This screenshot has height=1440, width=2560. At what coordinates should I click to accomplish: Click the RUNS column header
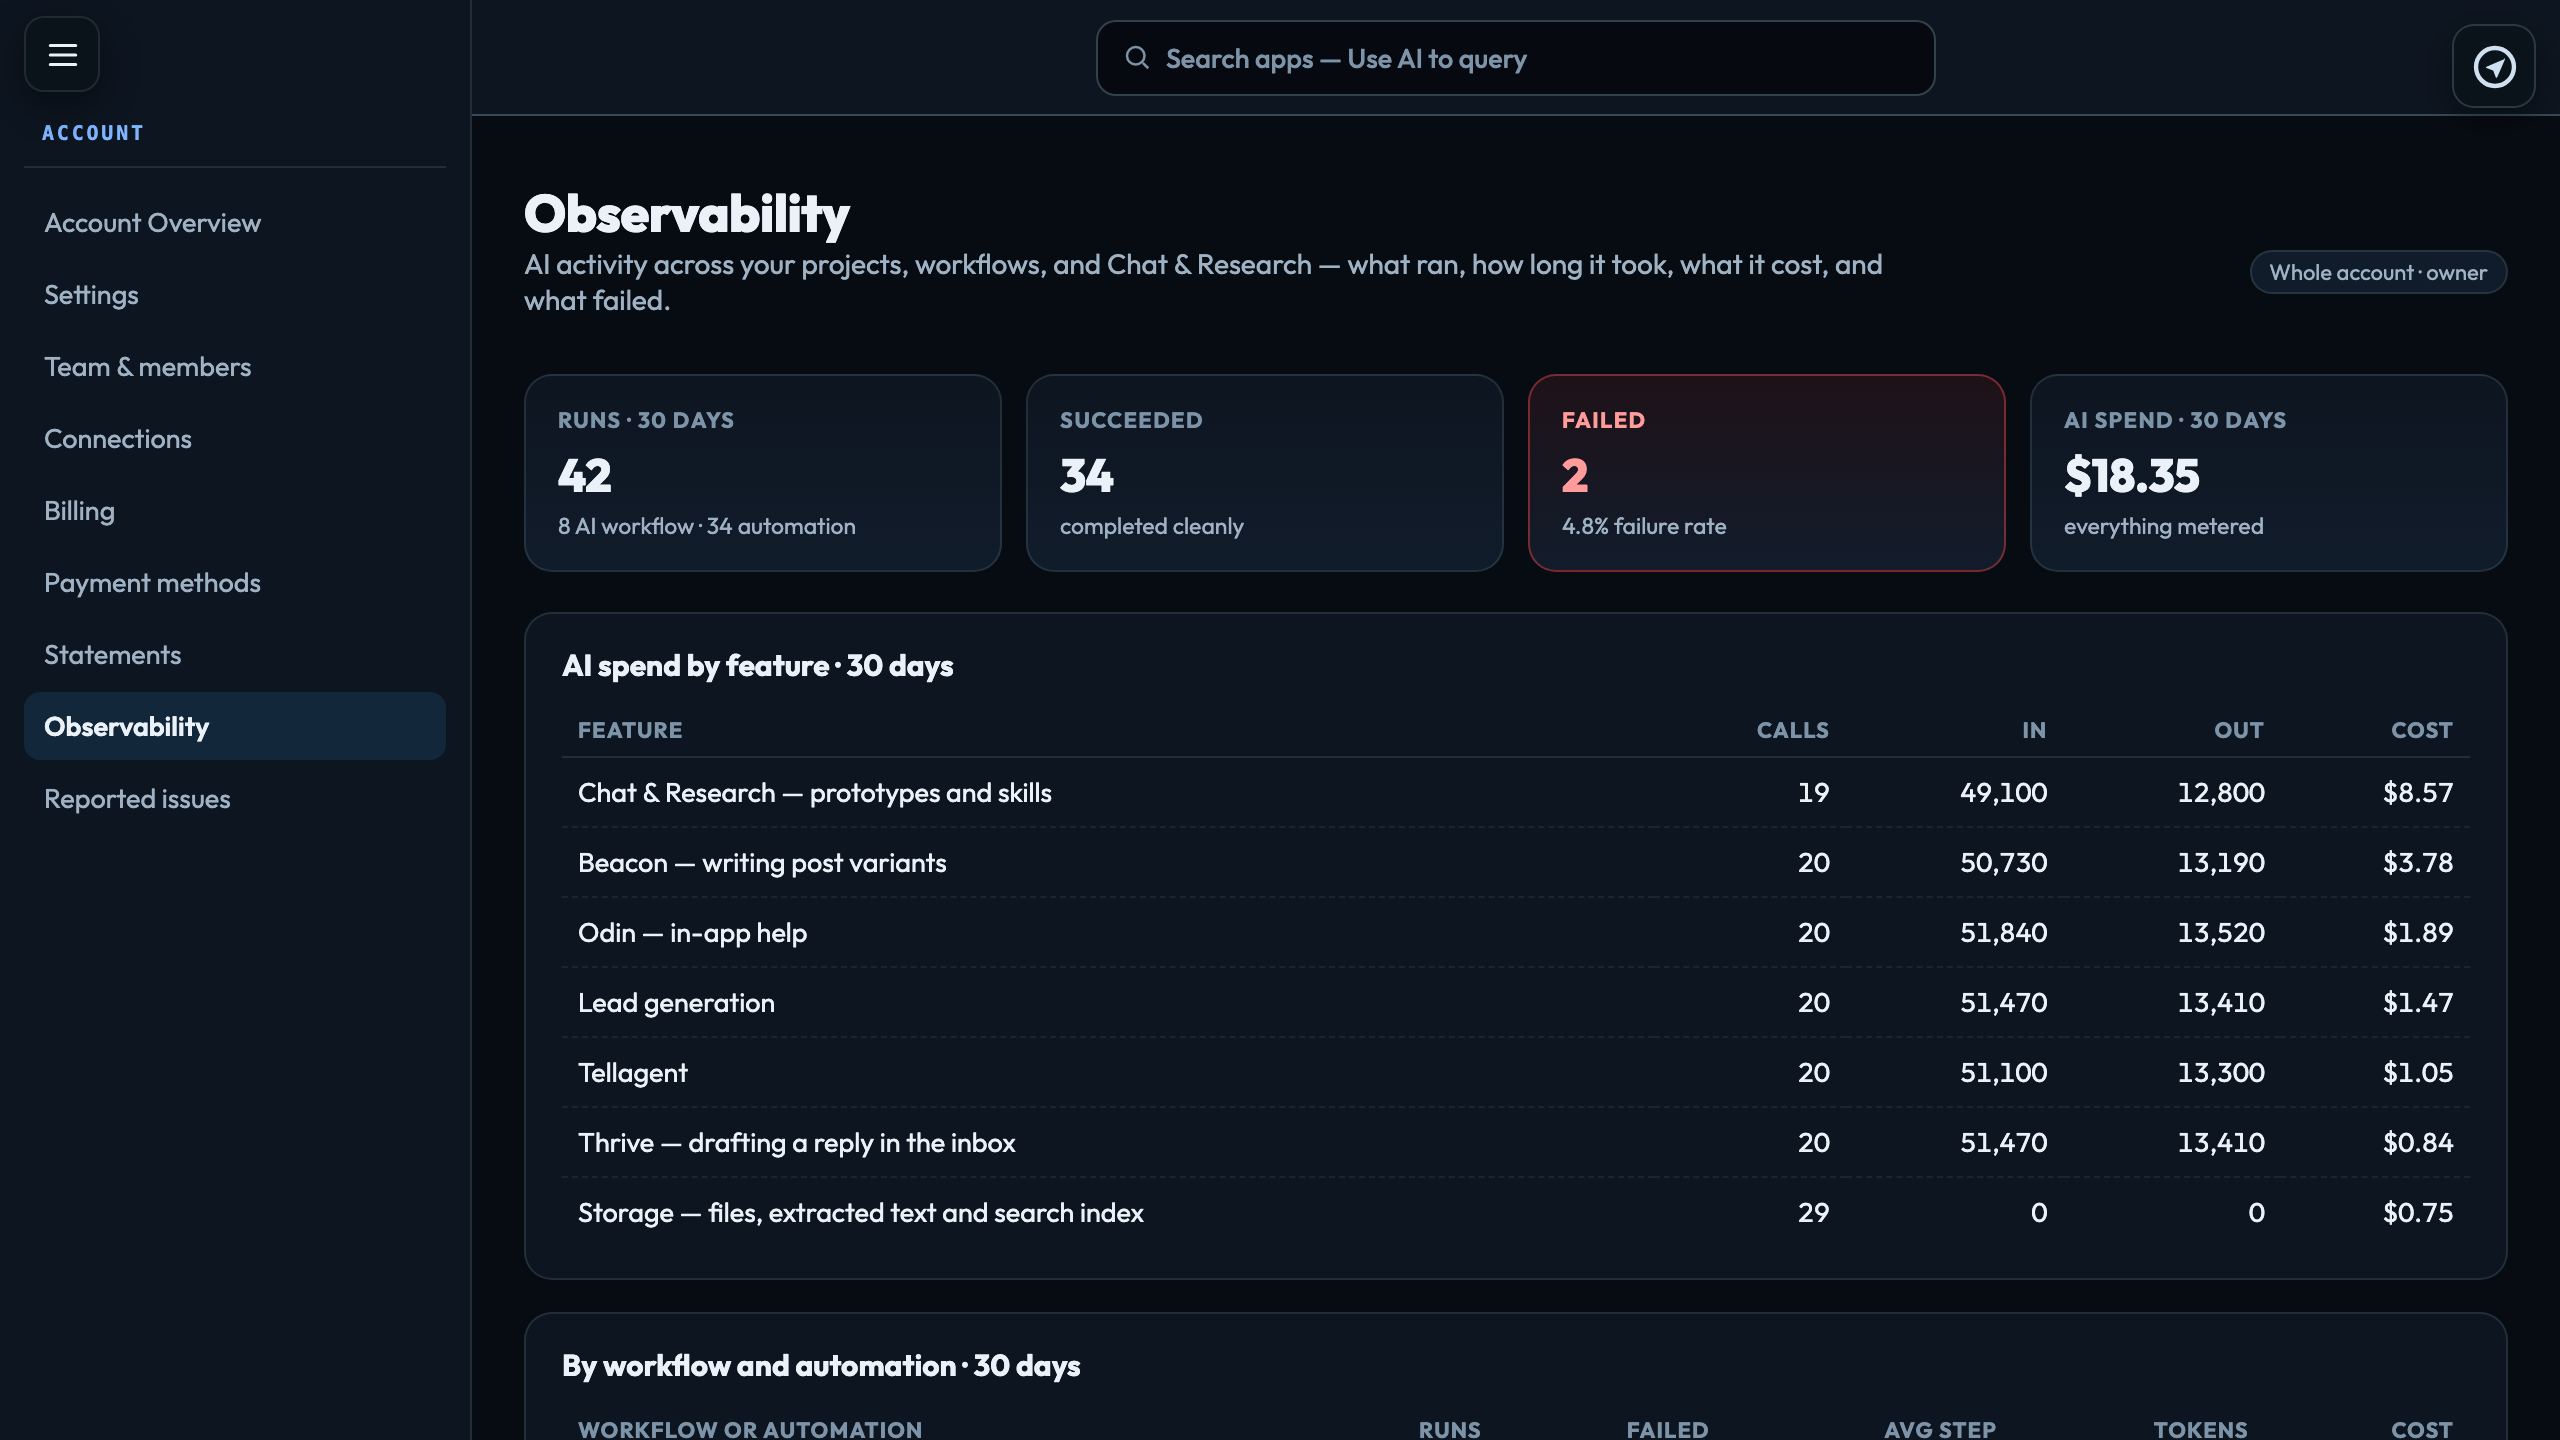[1450, 1429]
